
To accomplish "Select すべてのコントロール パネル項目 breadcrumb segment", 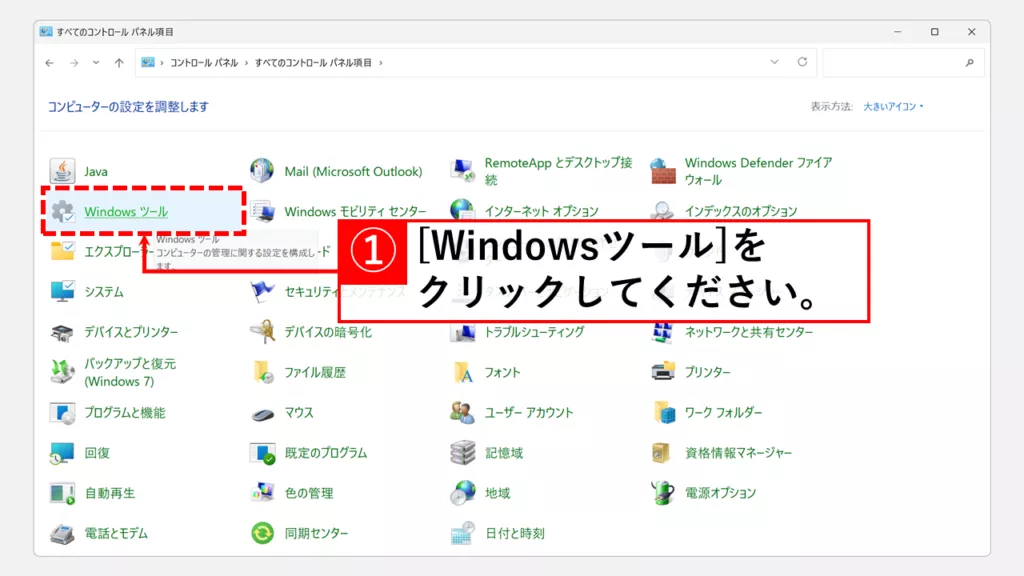I will click(x=312, y=62).
